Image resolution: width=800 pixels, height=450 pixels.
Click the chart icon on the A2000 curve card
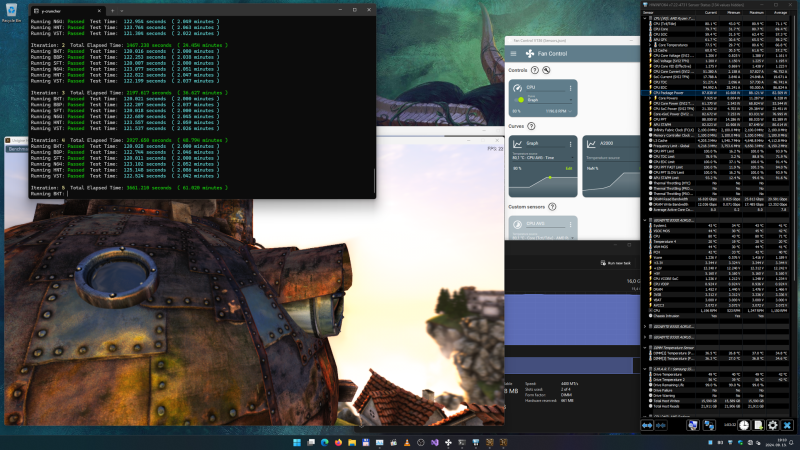[591, 144]
